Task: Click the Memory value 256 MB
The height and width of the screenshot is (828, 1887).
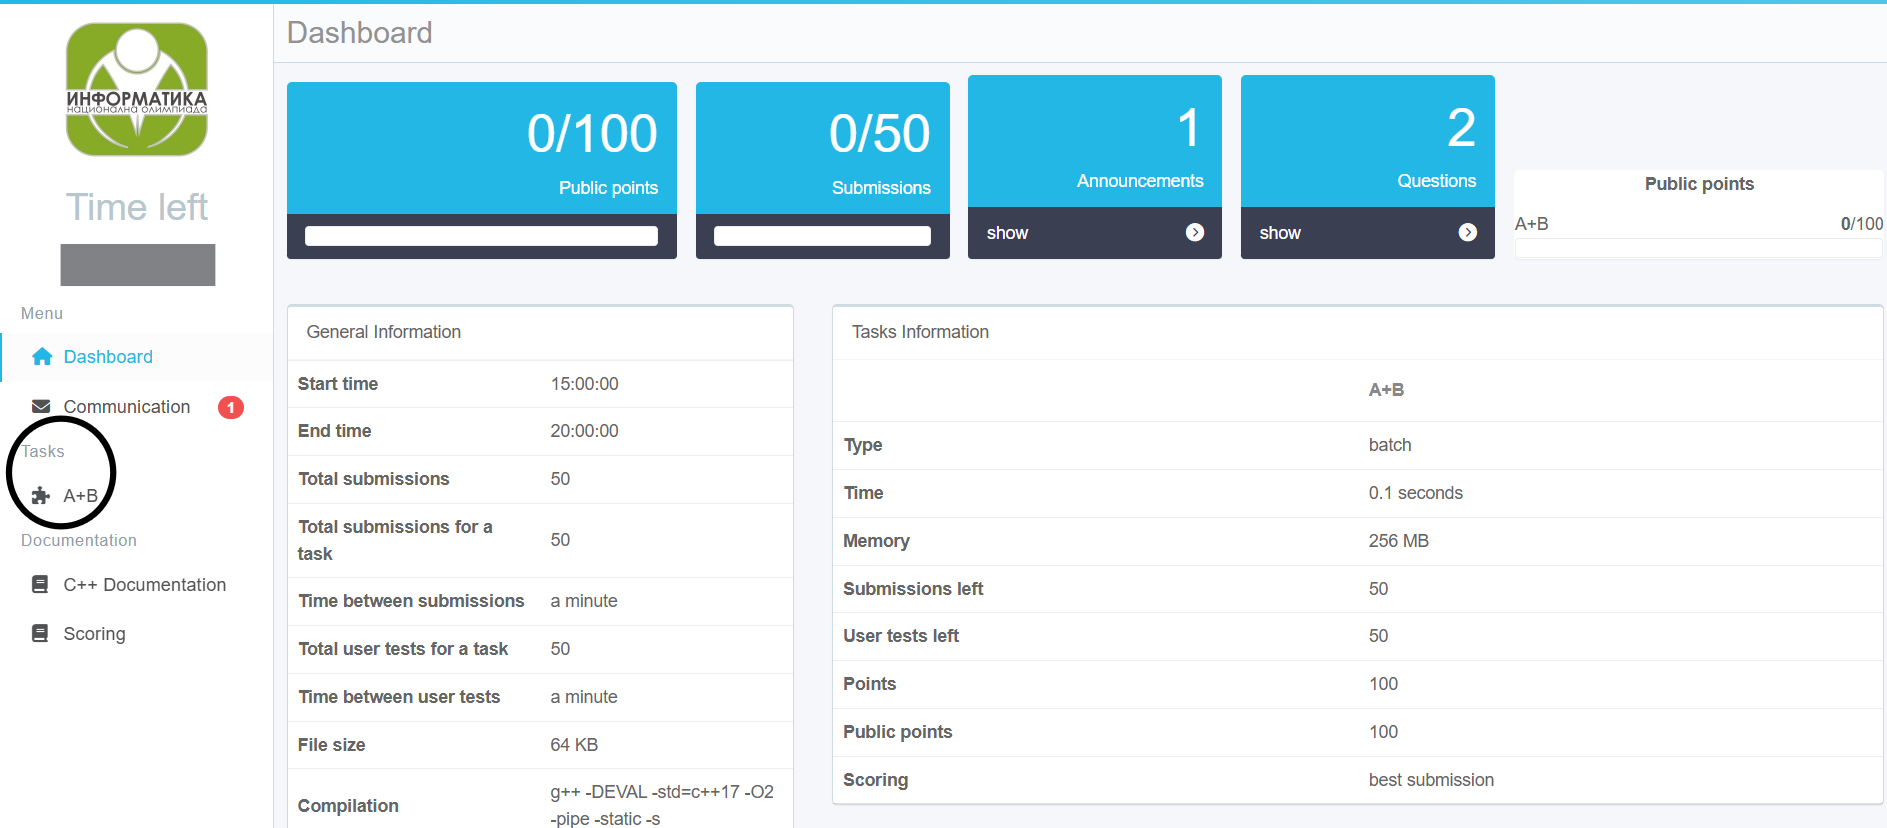Action: pyautogui.click(x=1399, y=541)
